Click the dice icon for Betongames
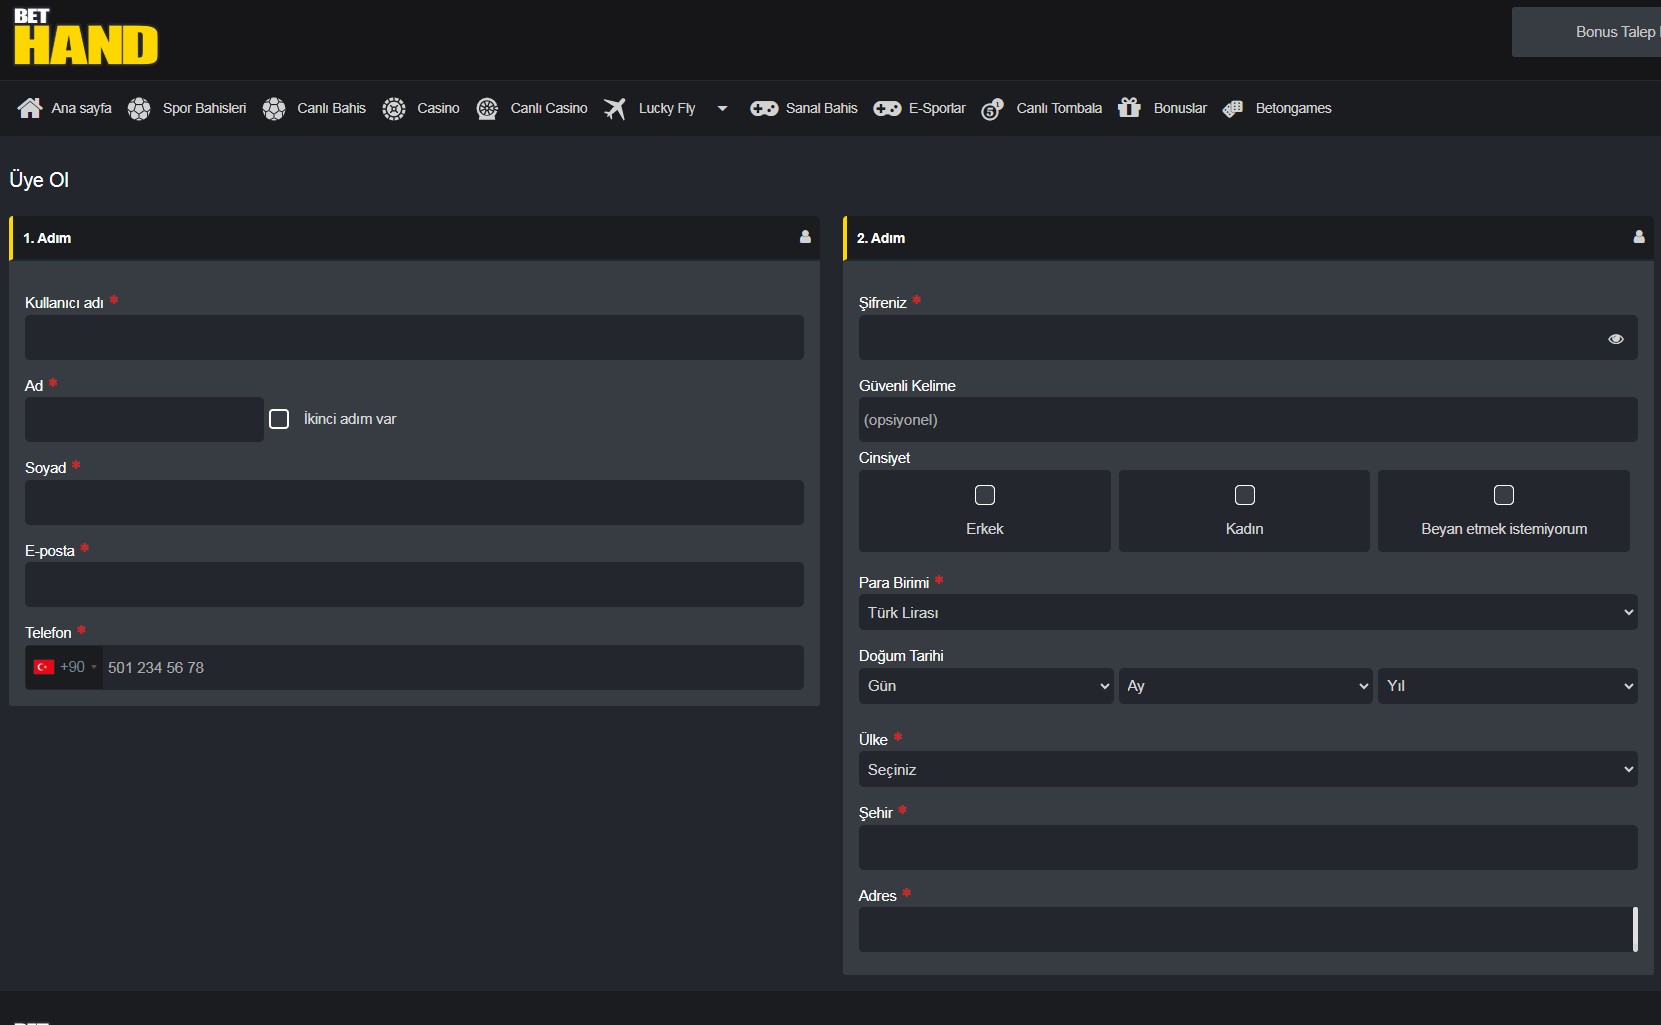Screen dimensions: 1661x1025 click(x=1233, y=108)
